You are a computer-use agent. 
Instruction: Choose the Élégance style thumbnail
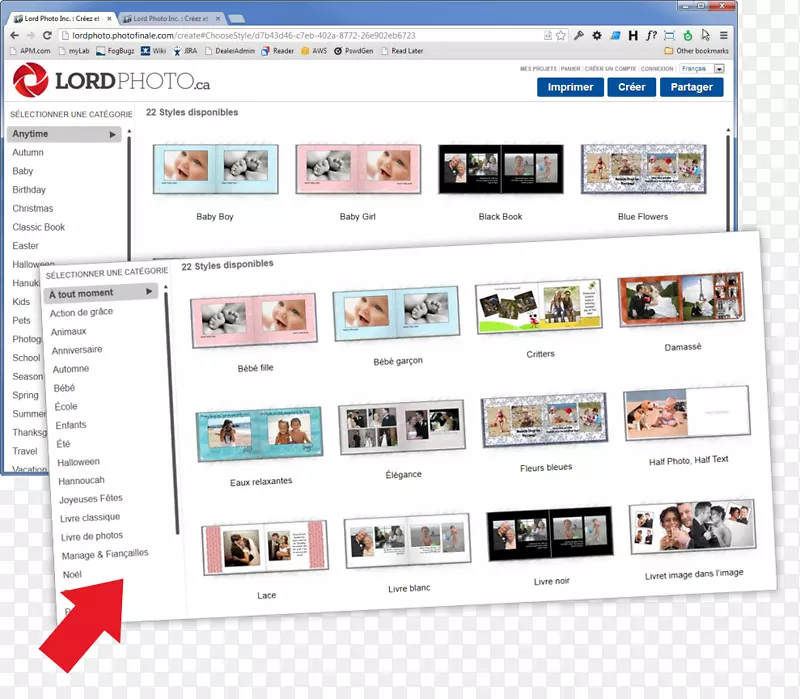(402, 427)
